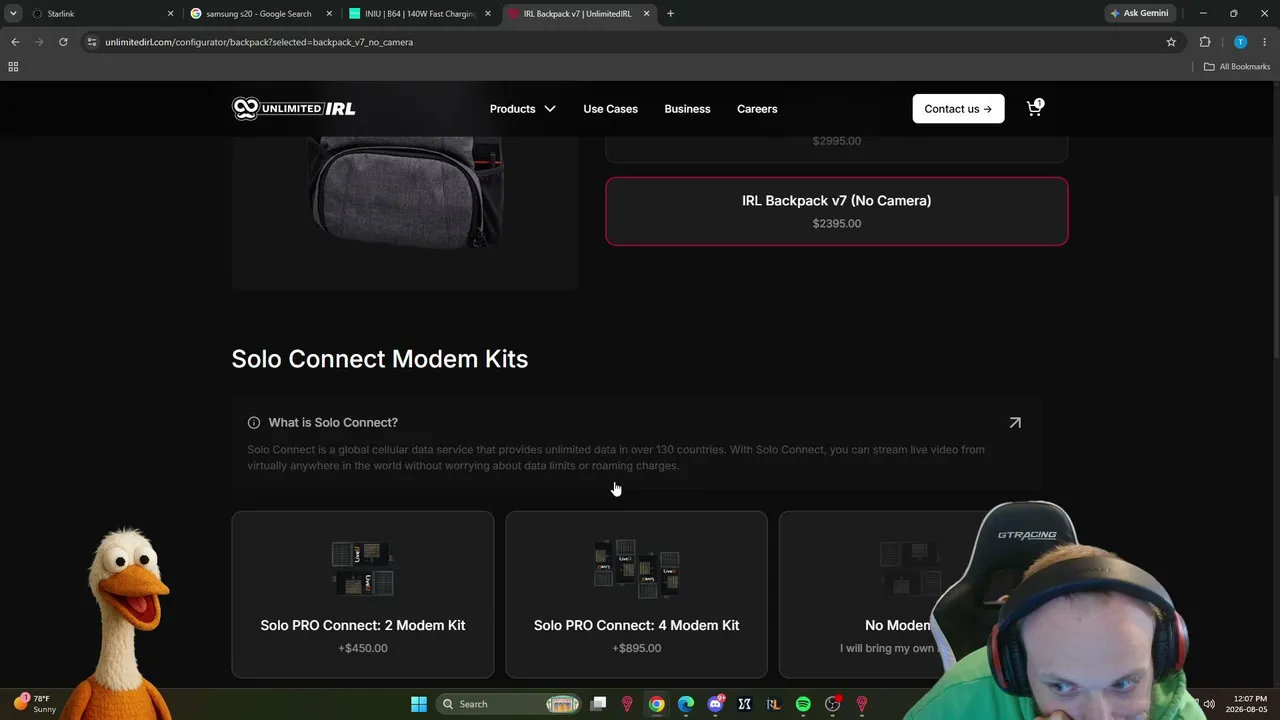
Task: View site information icon in address bar
Action: (92, 42)
